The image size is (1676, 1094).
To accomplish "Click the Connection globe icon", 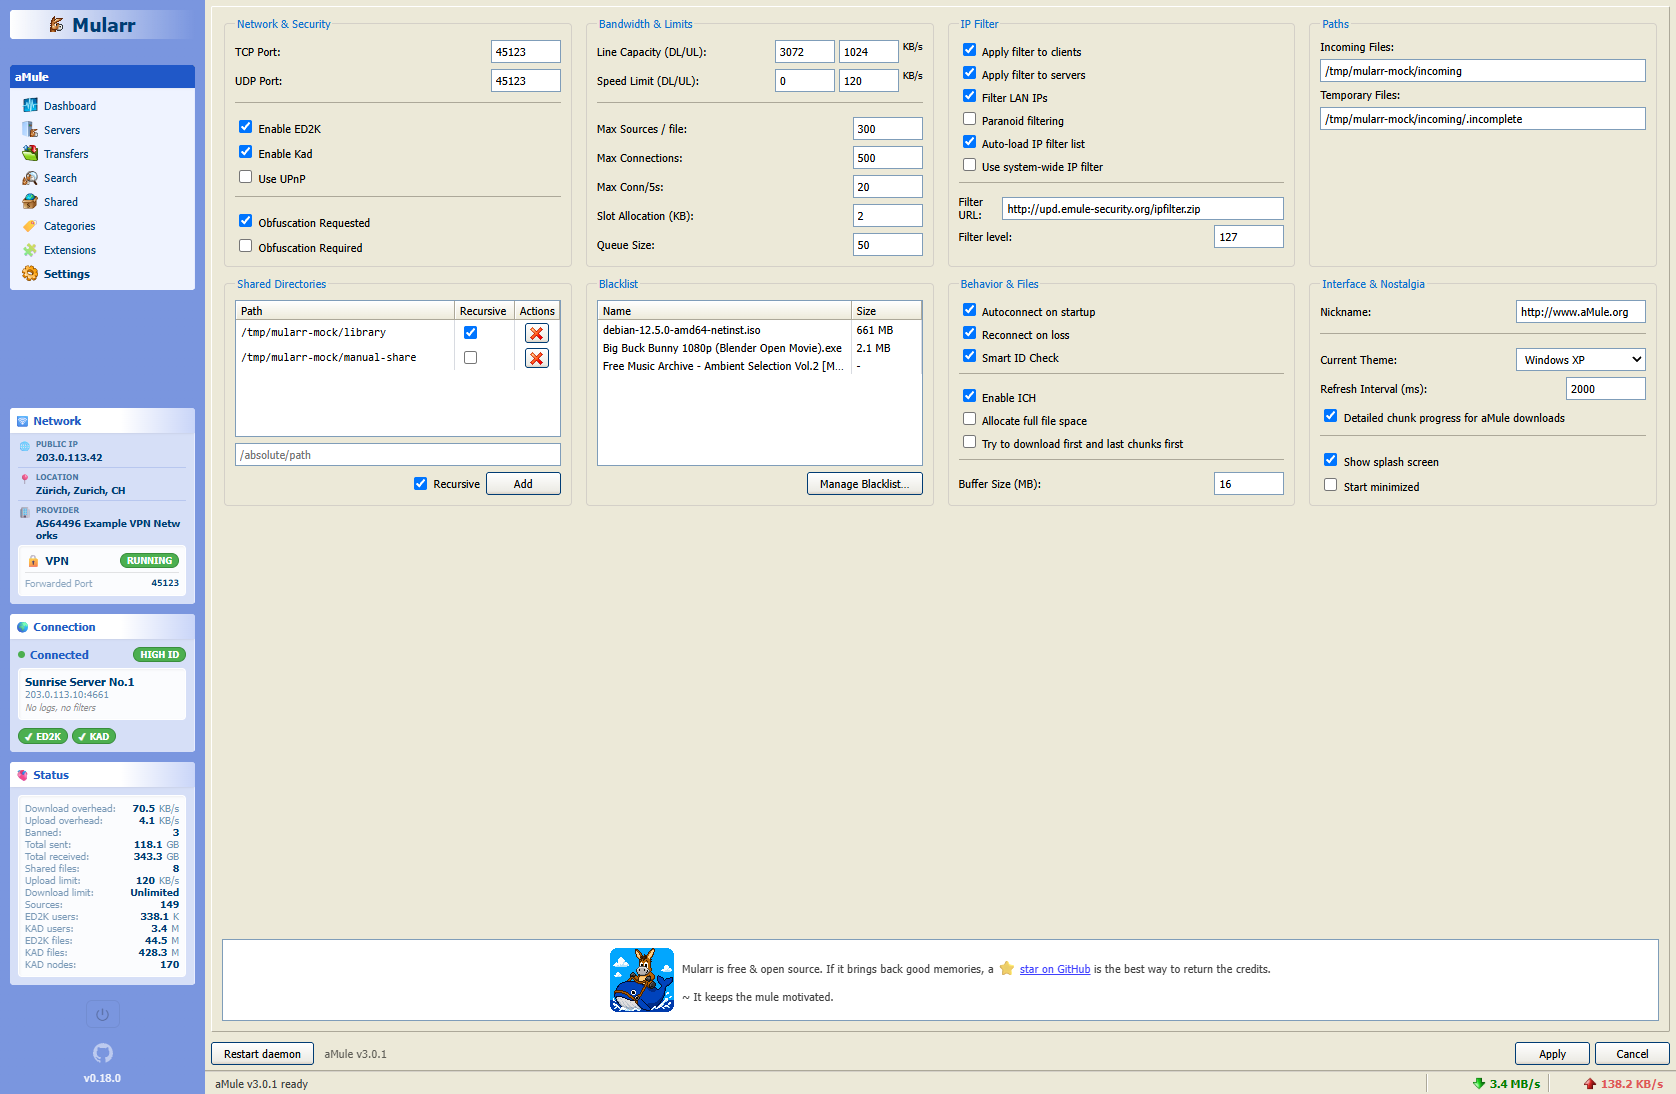I will tap(23, 627).
